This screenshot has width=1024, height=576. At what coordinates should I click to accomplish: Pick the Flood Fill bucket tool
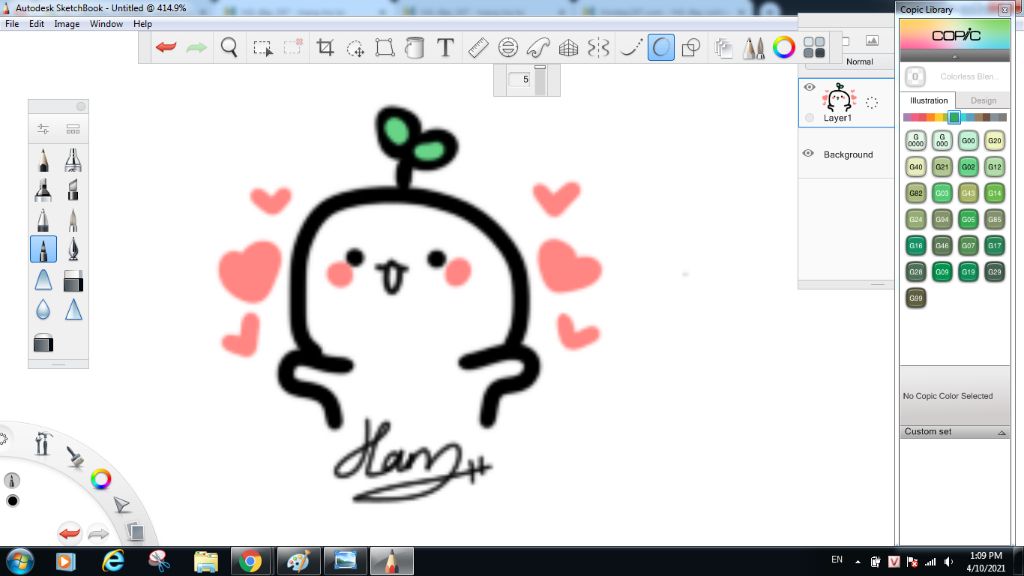415,47
